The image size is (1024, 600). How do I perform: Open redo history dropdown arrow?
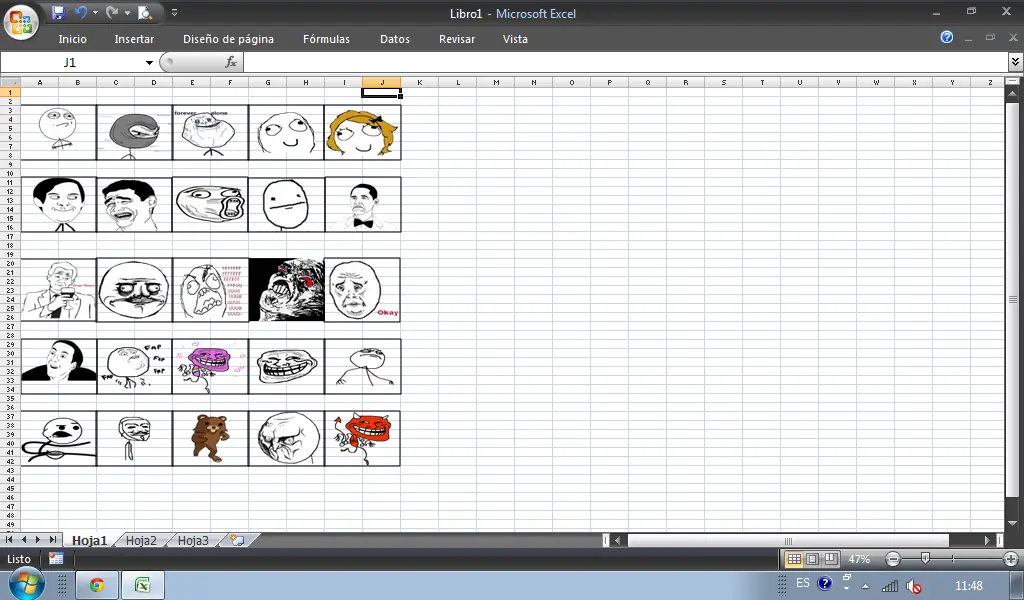pos(127,12)
